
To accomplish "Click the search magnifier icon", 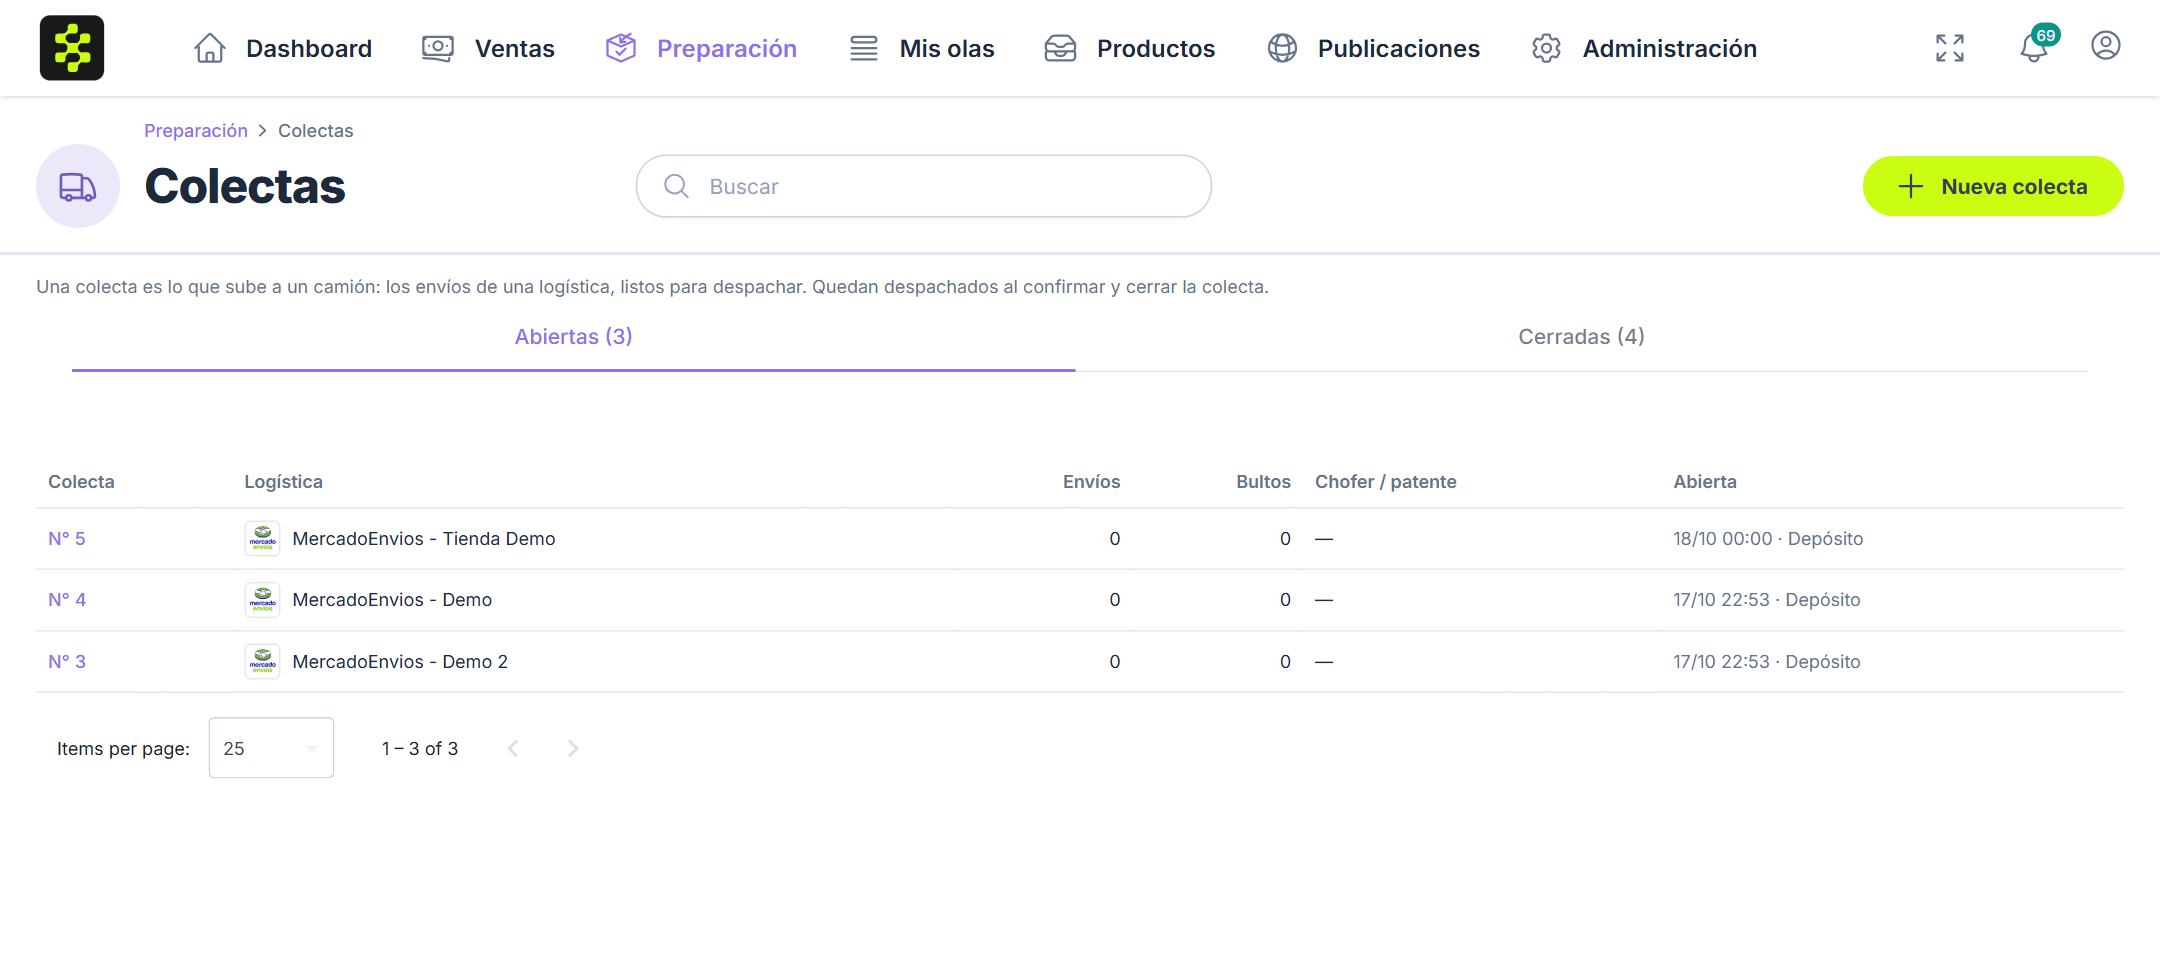I will [677, 186].
